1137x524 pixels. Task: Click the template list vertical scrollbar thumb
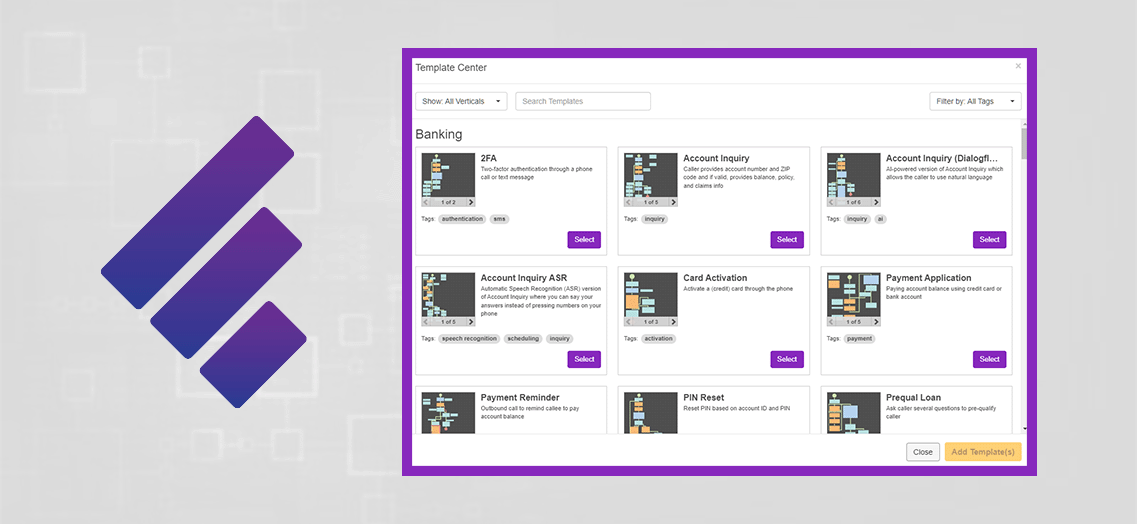tap(1024, 144)
